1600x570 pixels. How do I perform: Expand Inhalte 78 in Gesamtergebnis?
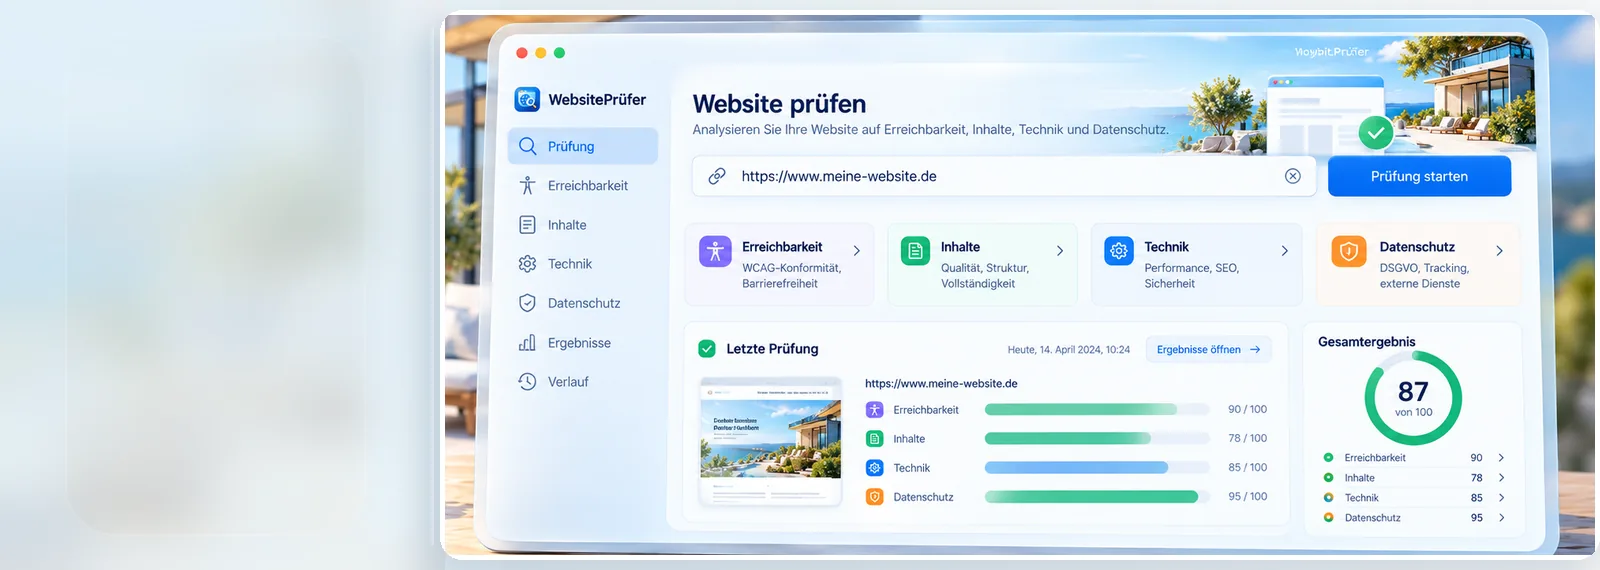(x=1501, y=478)
